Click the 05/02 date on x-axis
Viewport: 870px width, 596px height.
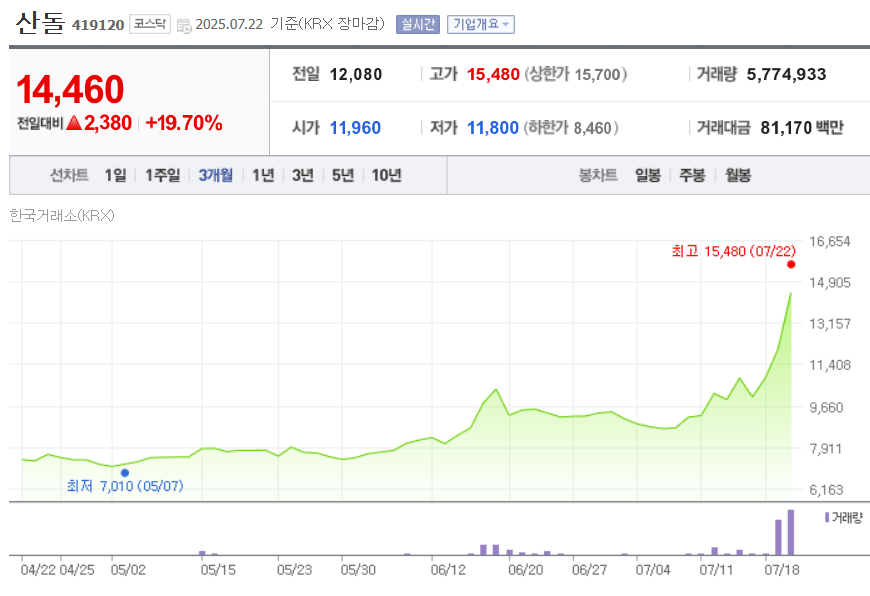coord(128,570)
